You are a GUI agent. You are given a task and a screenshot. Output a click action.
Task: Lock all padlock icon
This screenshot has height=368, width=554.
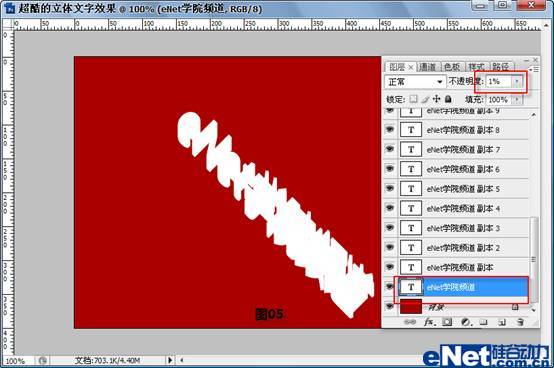(448, 99)
